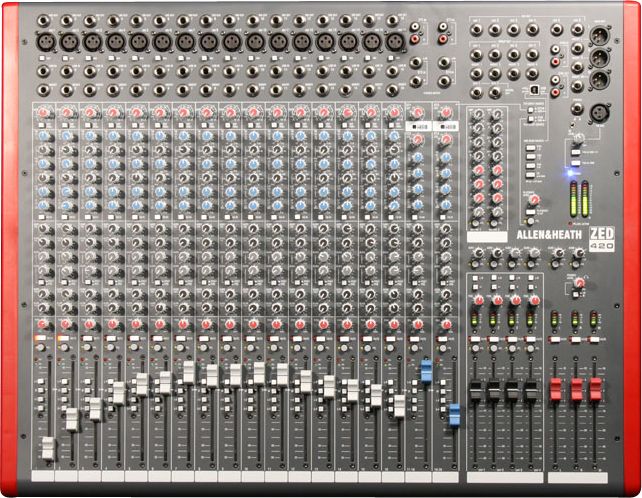The height and width of the screenshot is (498, 642).
Task: Select the white label strip under matrix knobs
Action: pos(487,237)
